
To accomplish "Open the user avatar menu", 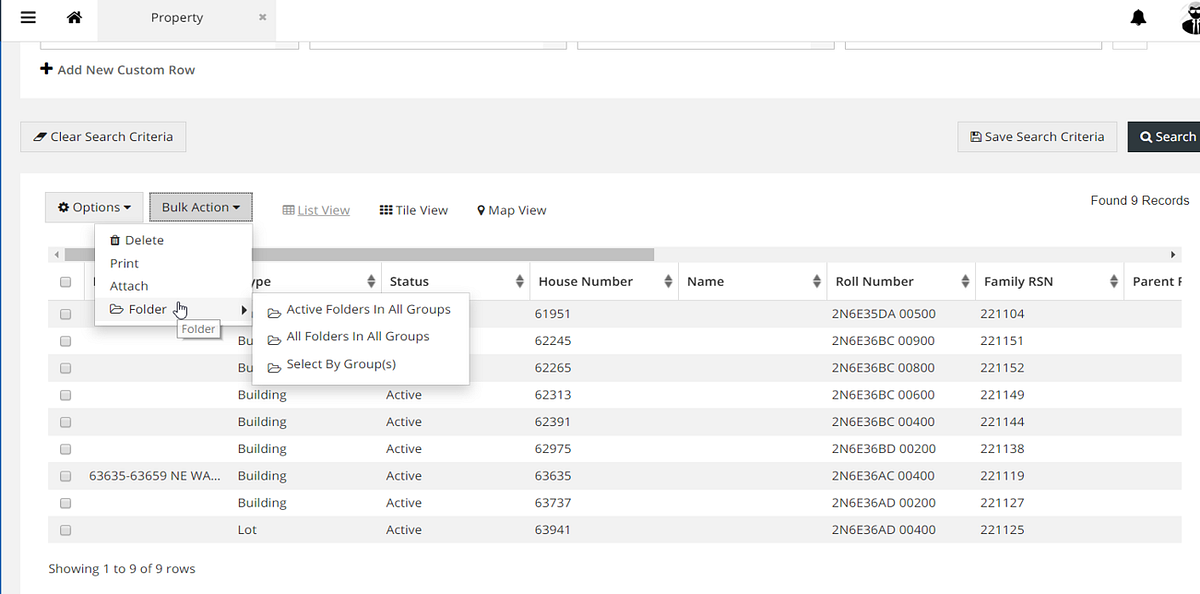I will point(1188,18).
